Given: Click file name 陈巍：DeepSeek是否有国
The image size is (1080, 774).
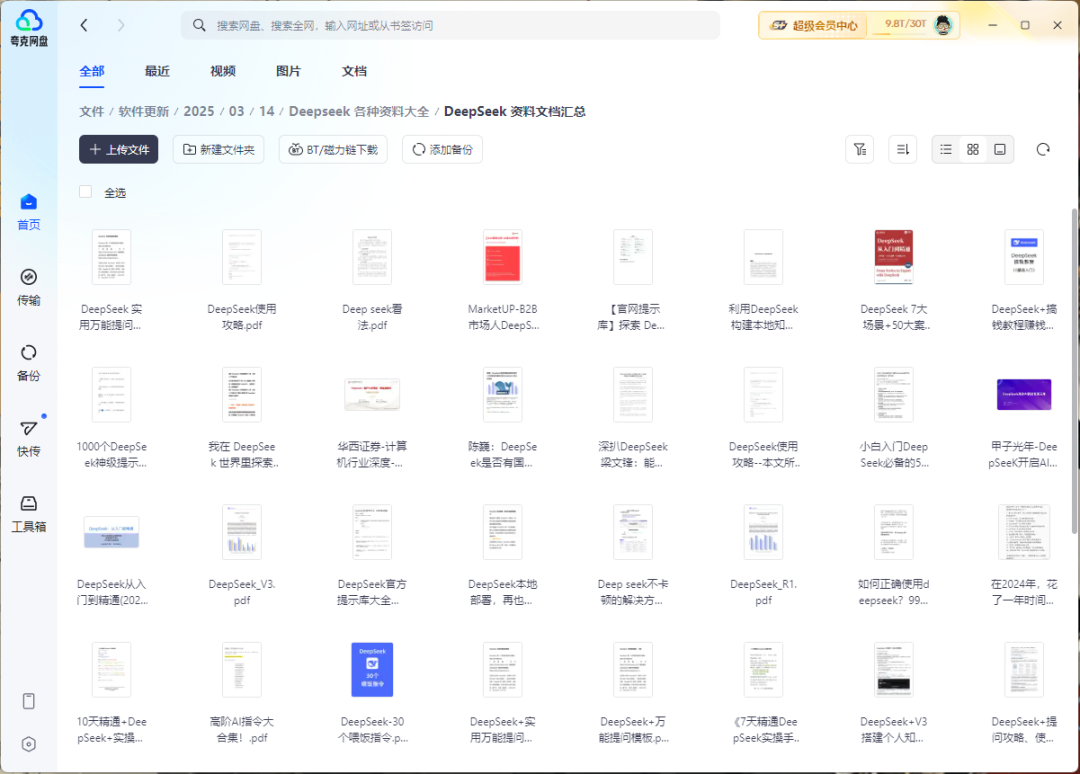Looking at the screenshot, I should [x=502, y=454].
